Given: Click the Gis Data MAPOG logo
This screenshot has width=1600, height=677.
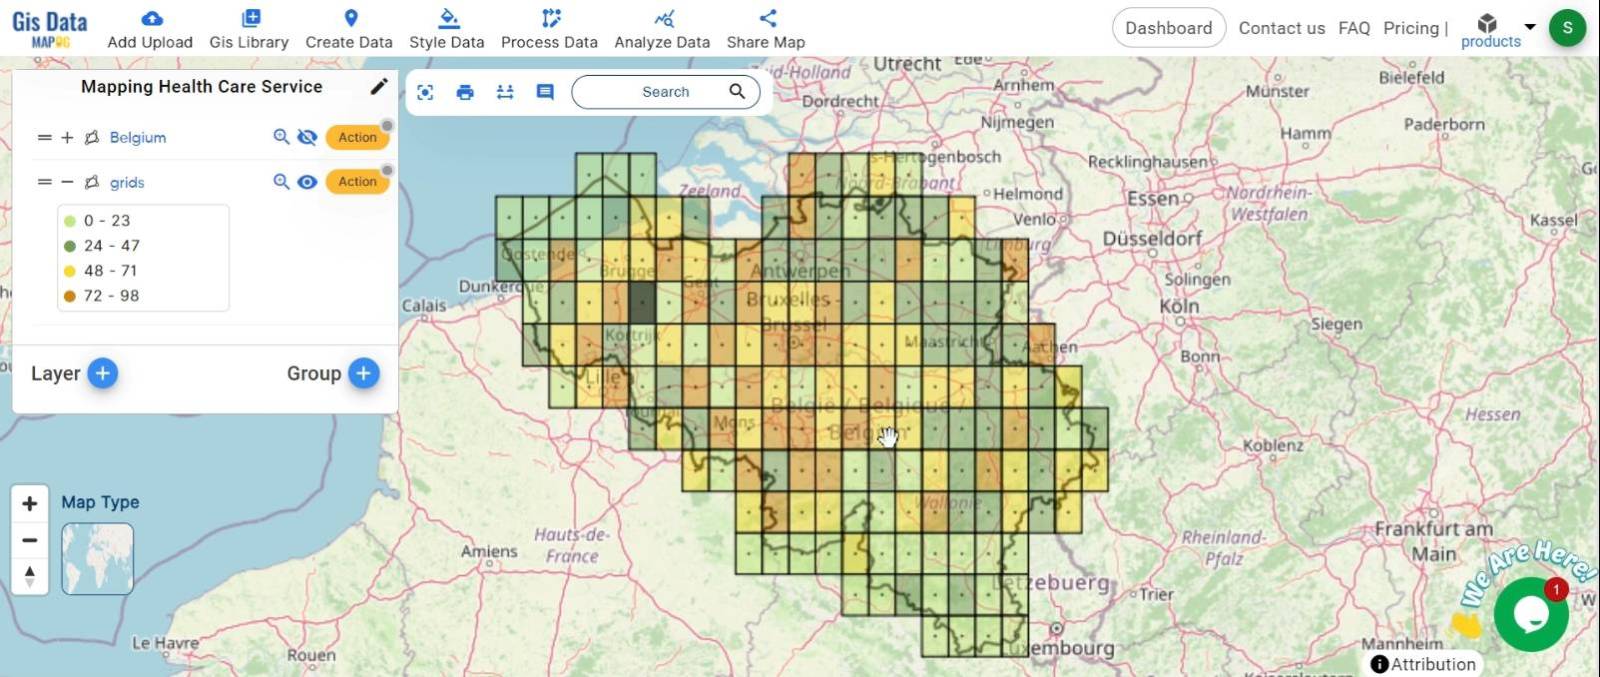Looking at the screenshot, I should click(49, 28).
